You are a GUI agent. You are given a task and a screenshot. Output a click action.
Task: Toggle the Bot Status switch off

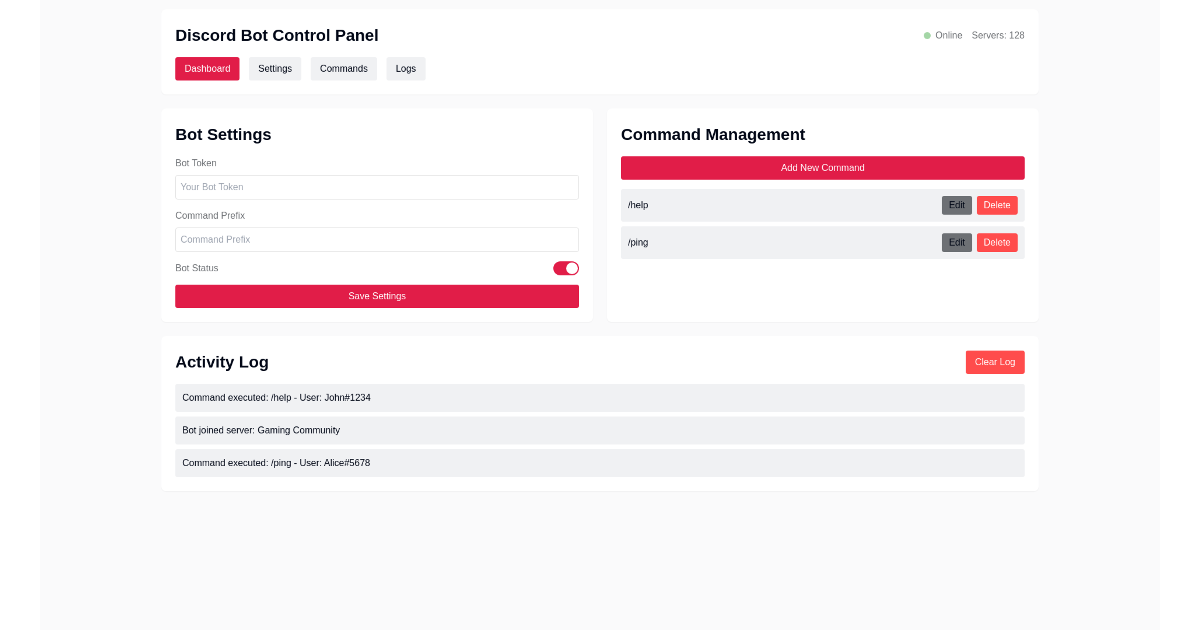pos(565,268)
